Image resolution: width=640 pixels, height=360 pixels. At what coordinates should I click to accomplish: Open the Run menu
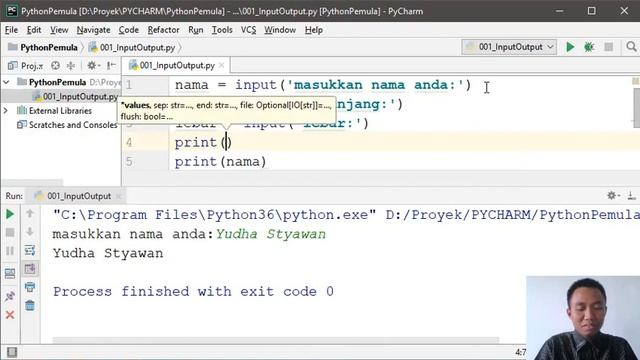(196, 30)
